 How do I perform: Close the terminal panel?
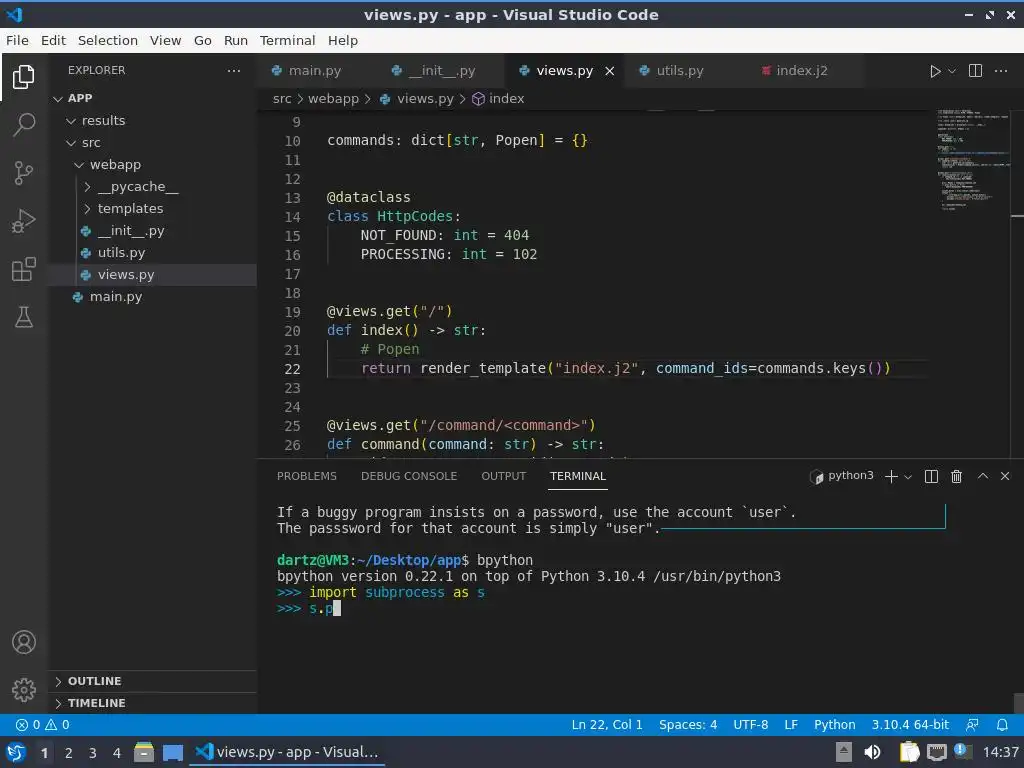1005,476
